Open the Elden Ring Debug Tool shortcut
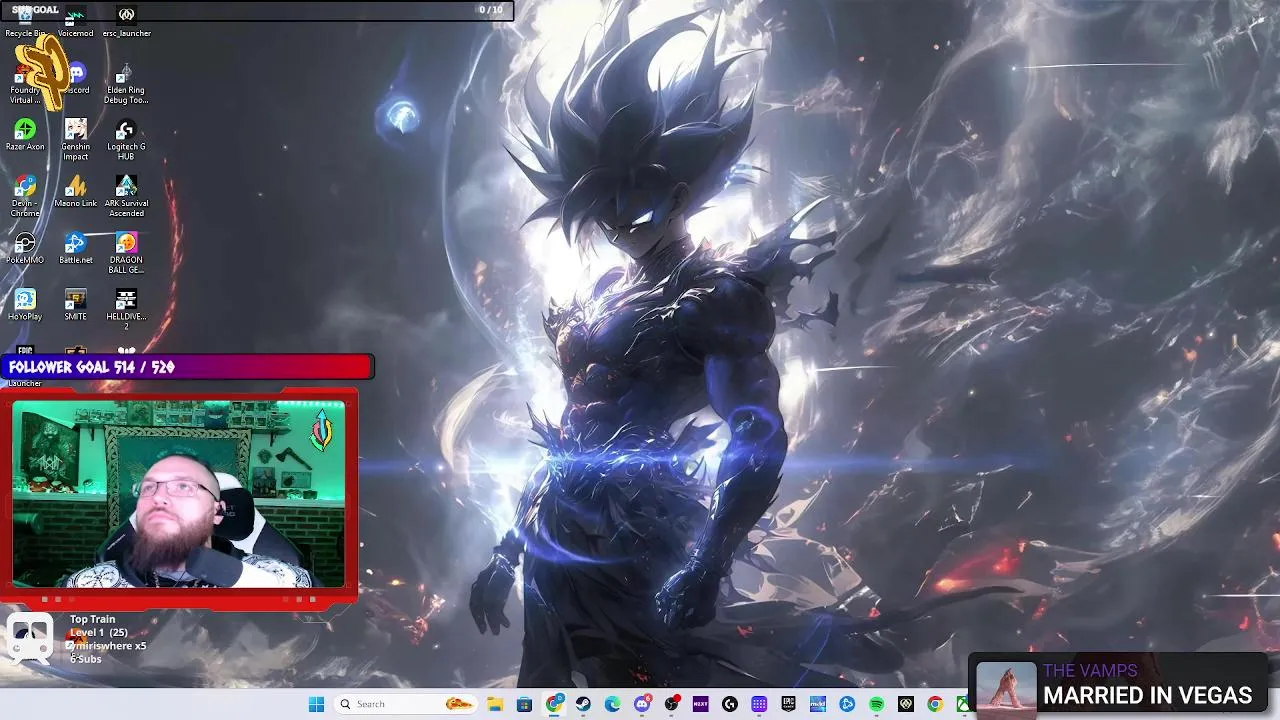The image size is (1280, 720). click(126, 84)
